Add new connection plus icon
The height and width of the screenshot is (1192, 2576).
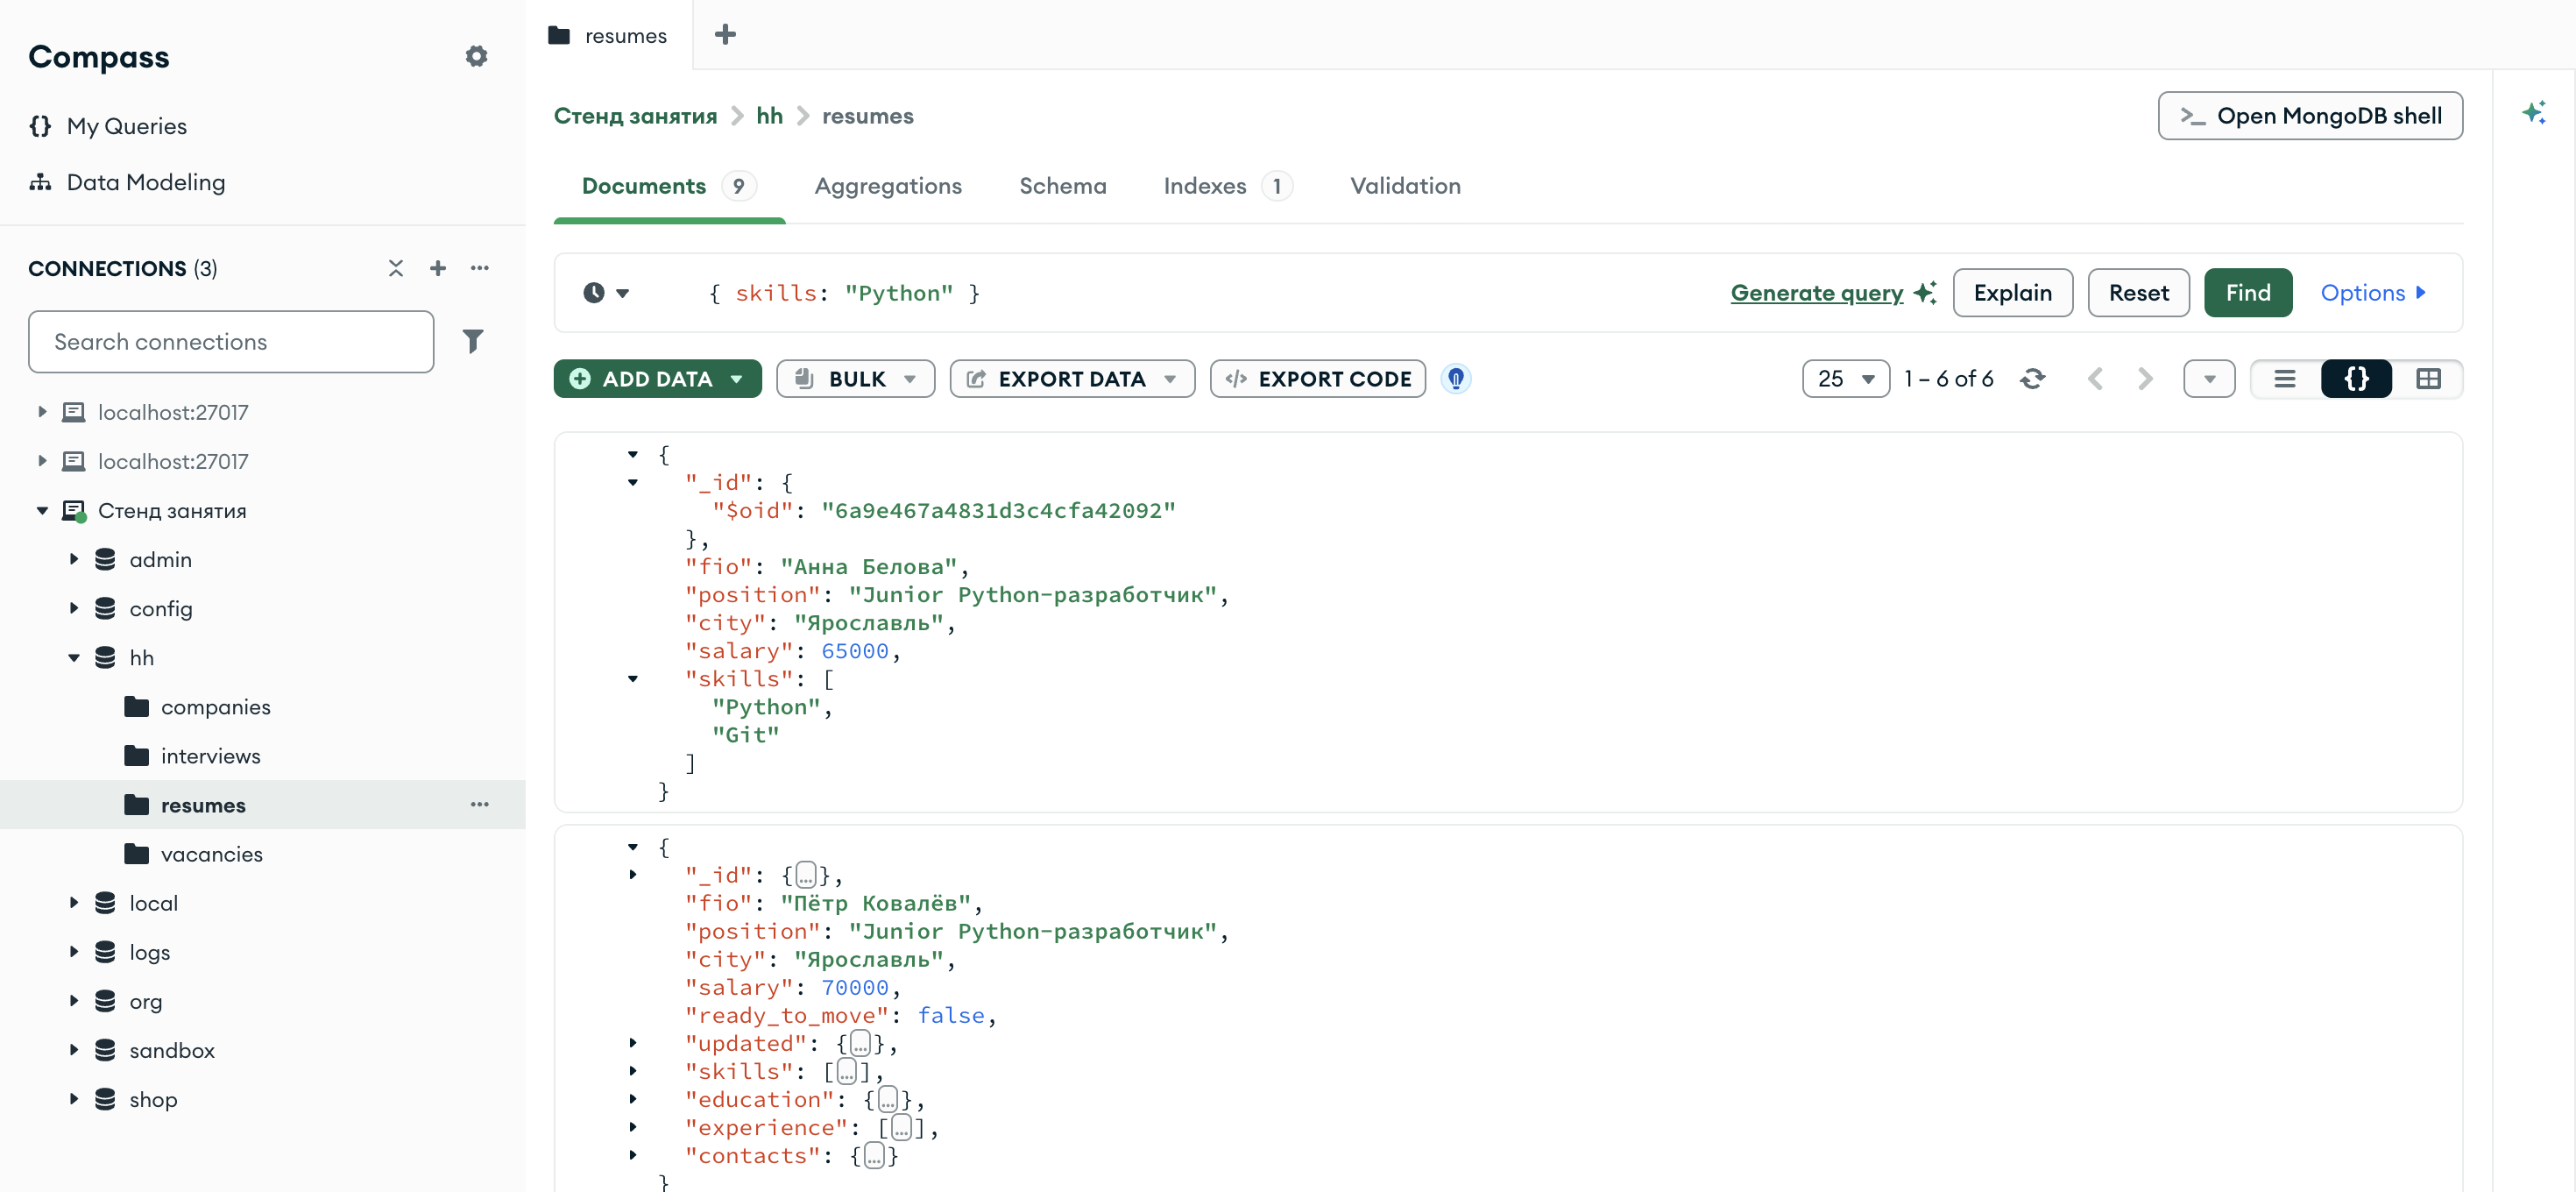point(438,268)
